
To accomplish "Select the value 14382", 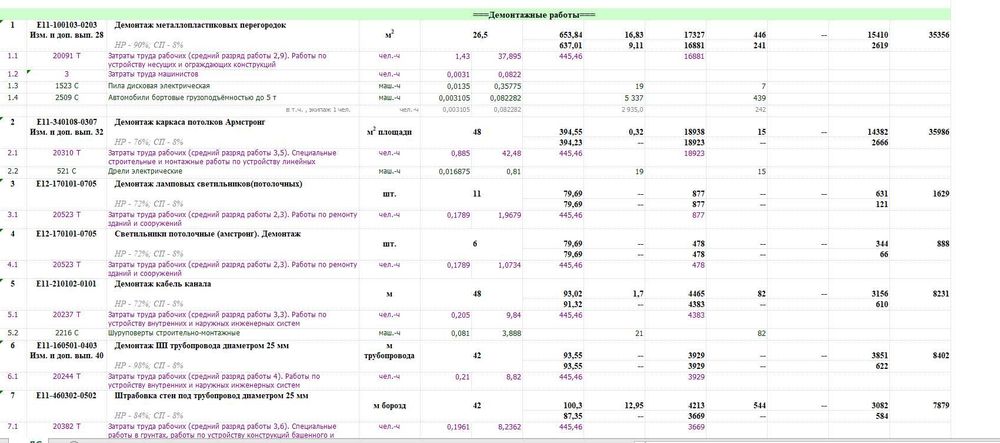I will tap(878, 132).
